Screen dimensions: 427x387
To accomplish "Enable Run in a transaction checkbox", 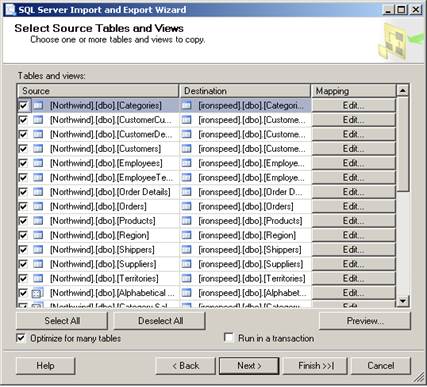I will 229,338.
